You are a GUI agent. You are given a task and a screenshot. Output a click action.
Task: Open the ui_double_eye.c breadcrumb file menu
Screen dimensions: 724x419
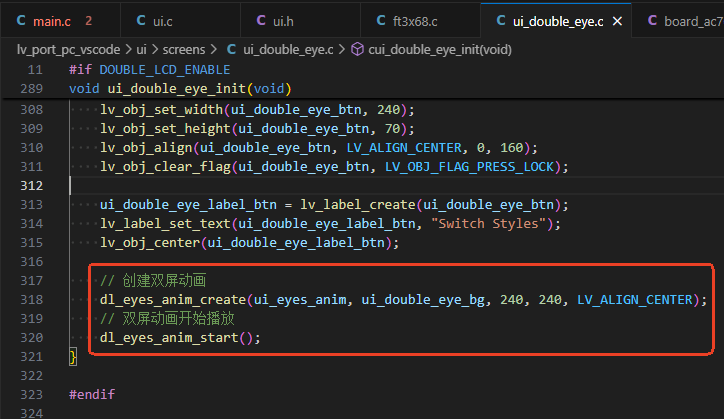[288, 49]
